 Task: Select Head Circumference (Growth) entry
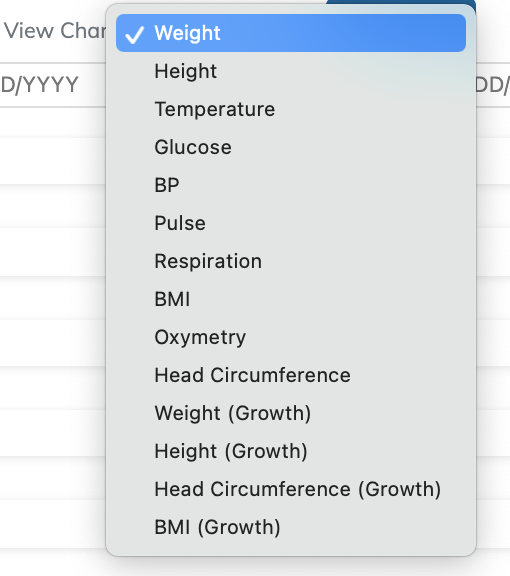(x=291, y=489)
